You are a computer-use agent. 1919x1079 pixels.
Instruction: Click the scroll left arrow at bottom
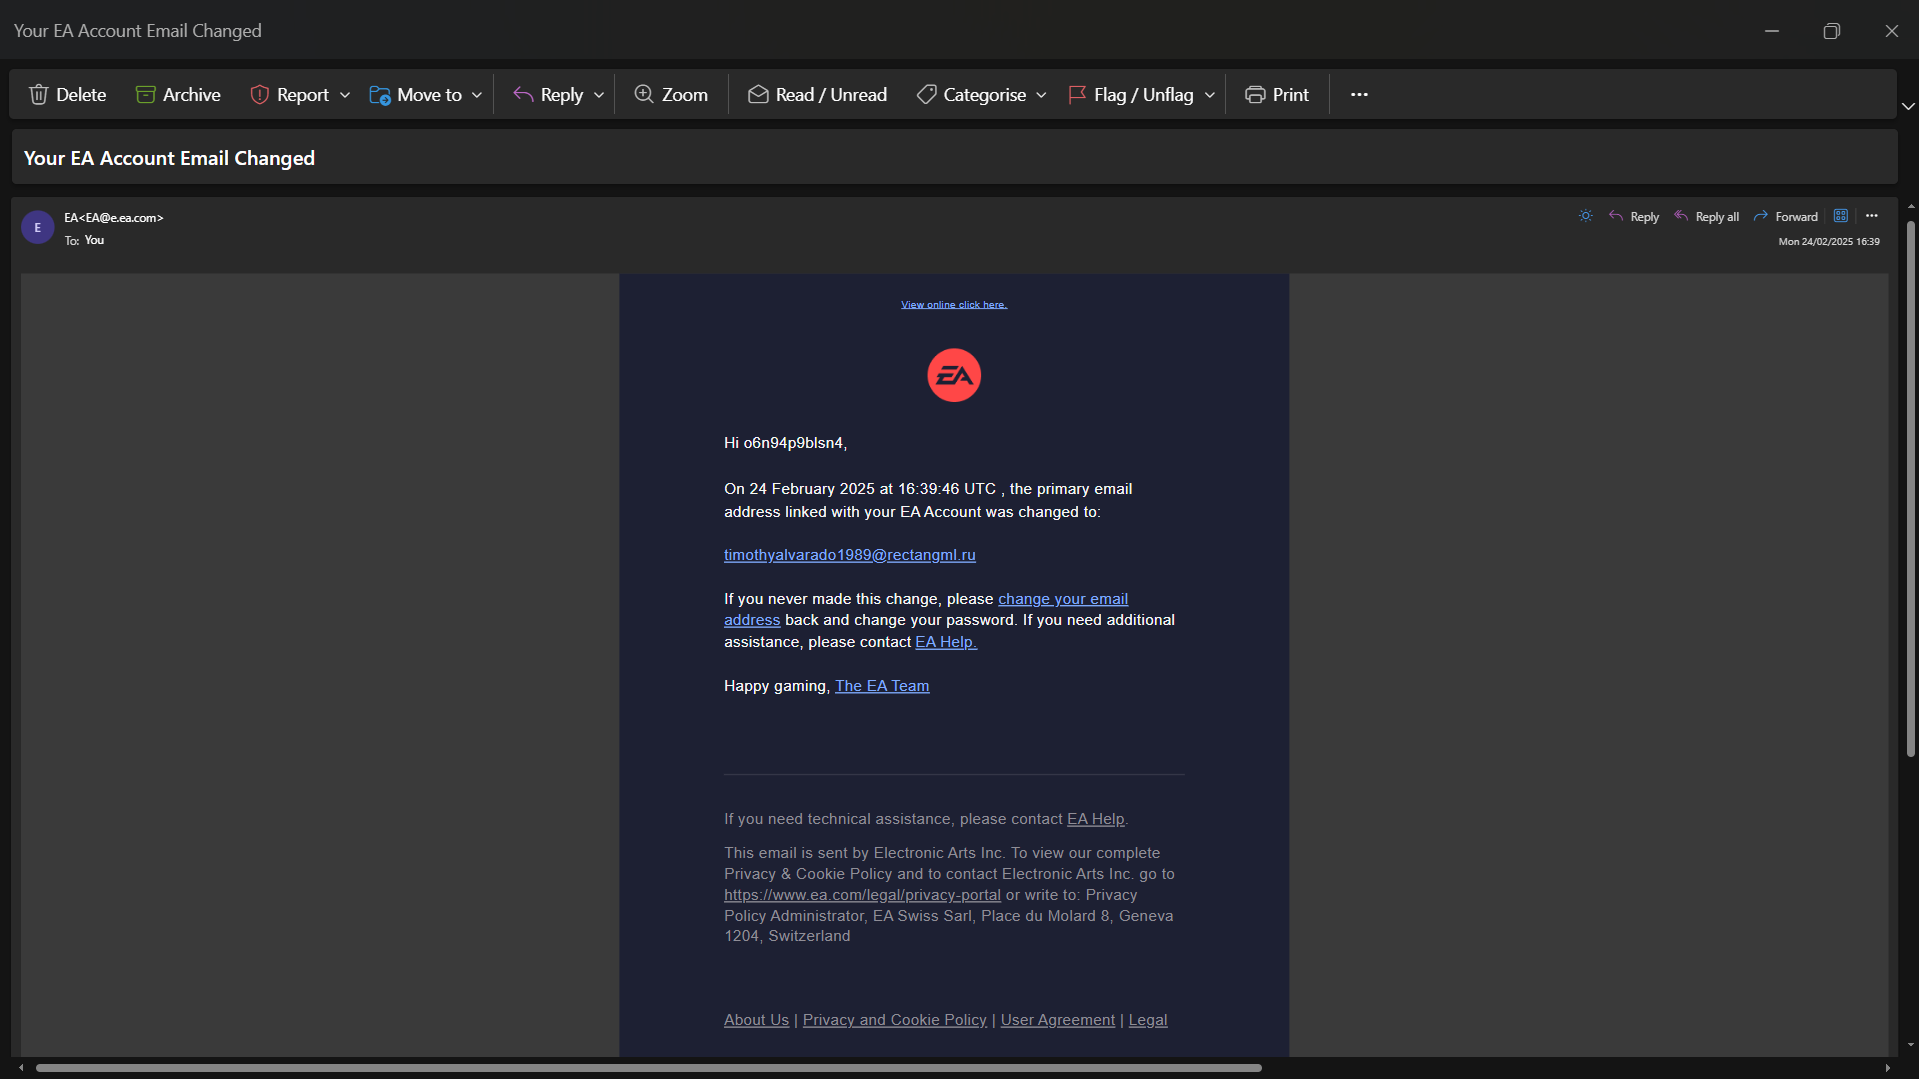21,1068
